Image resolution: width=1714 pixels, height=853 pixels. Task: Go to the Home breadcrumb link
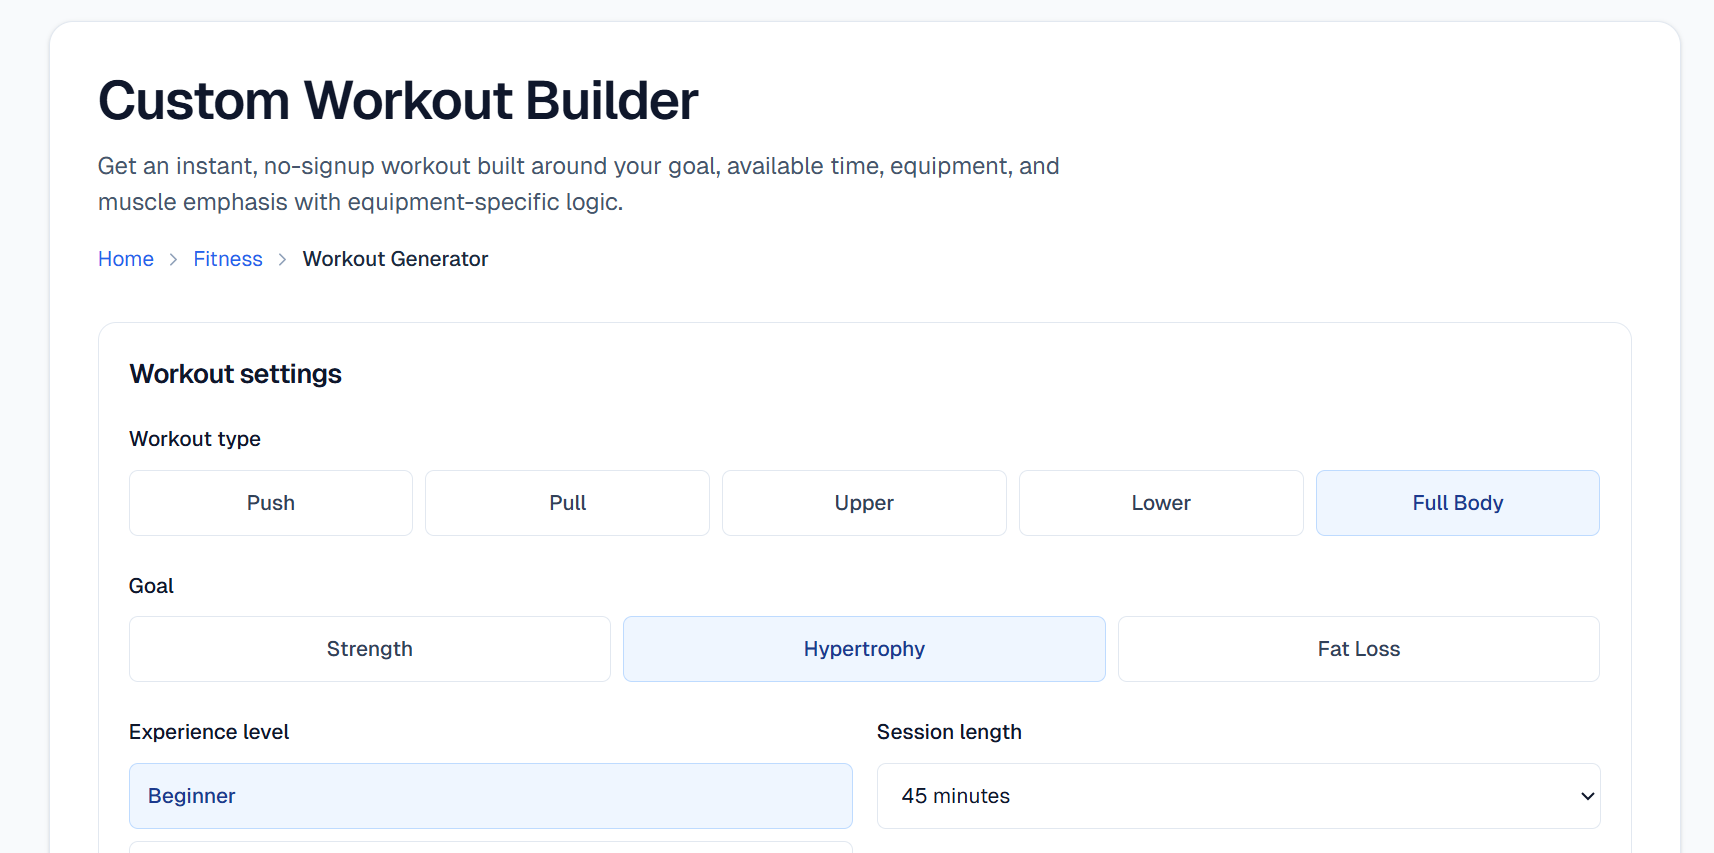click(126, 259)
